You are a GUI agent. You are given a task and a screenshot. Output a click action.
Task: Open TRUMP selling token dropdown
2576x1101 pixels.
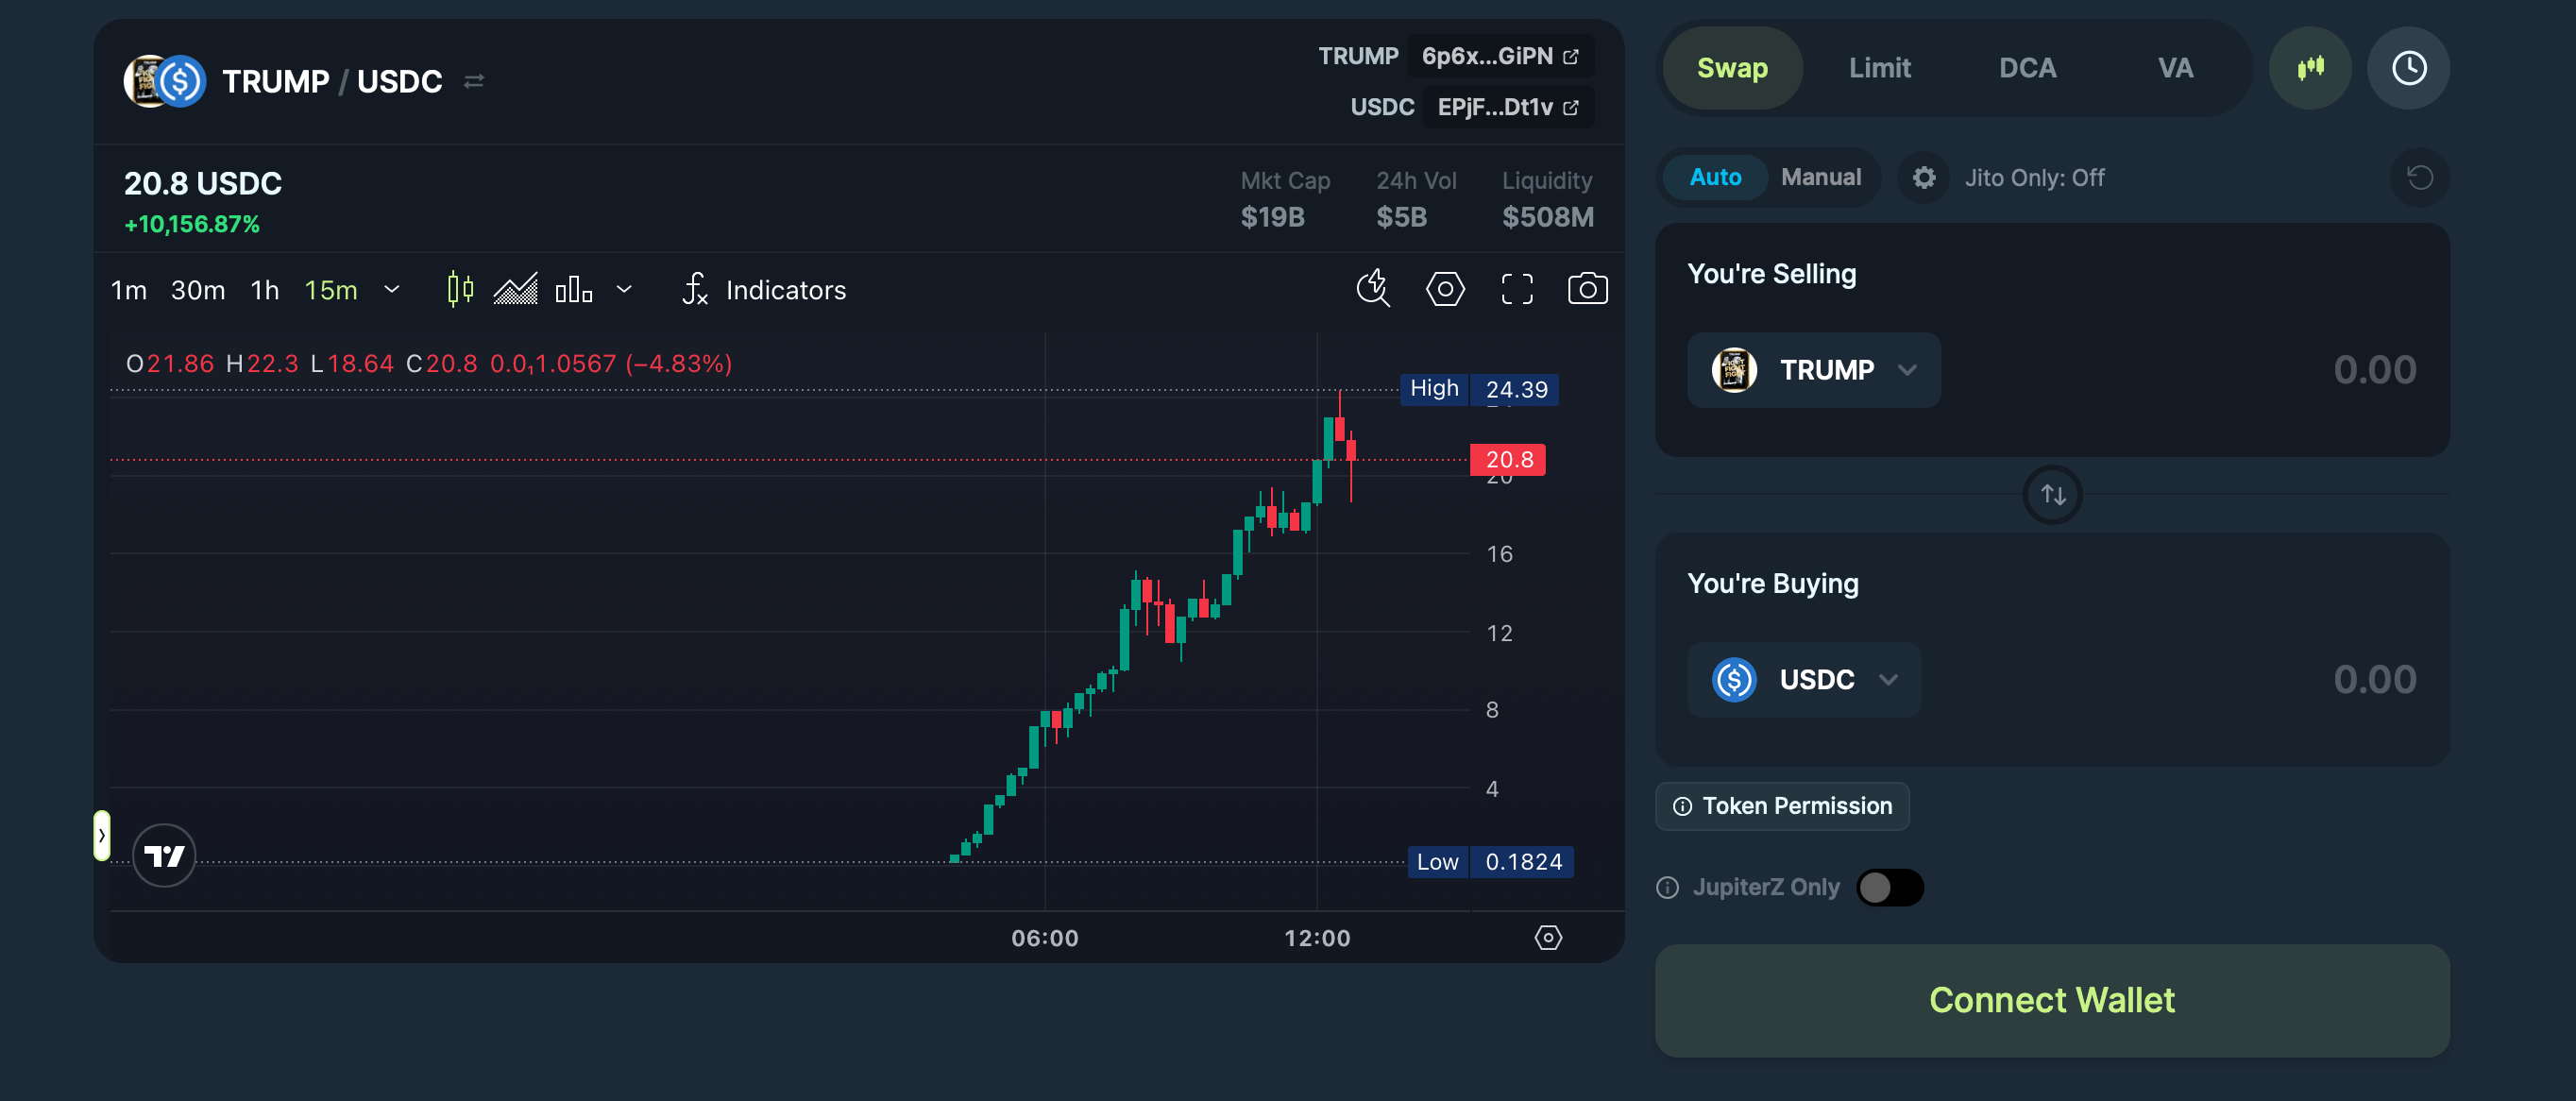pyautogui.click(x=1814, y=370)
